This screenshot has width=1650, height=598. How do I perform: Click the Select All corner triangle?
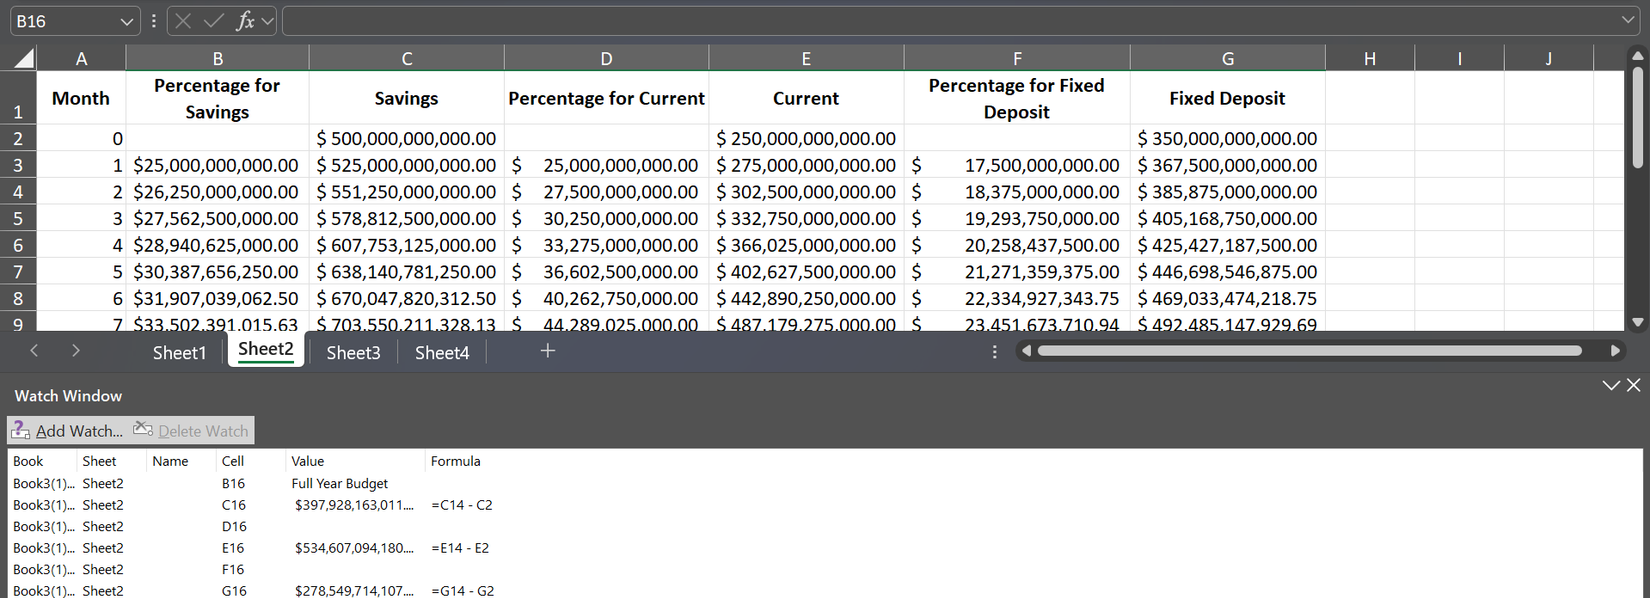(x=22, y=59)
